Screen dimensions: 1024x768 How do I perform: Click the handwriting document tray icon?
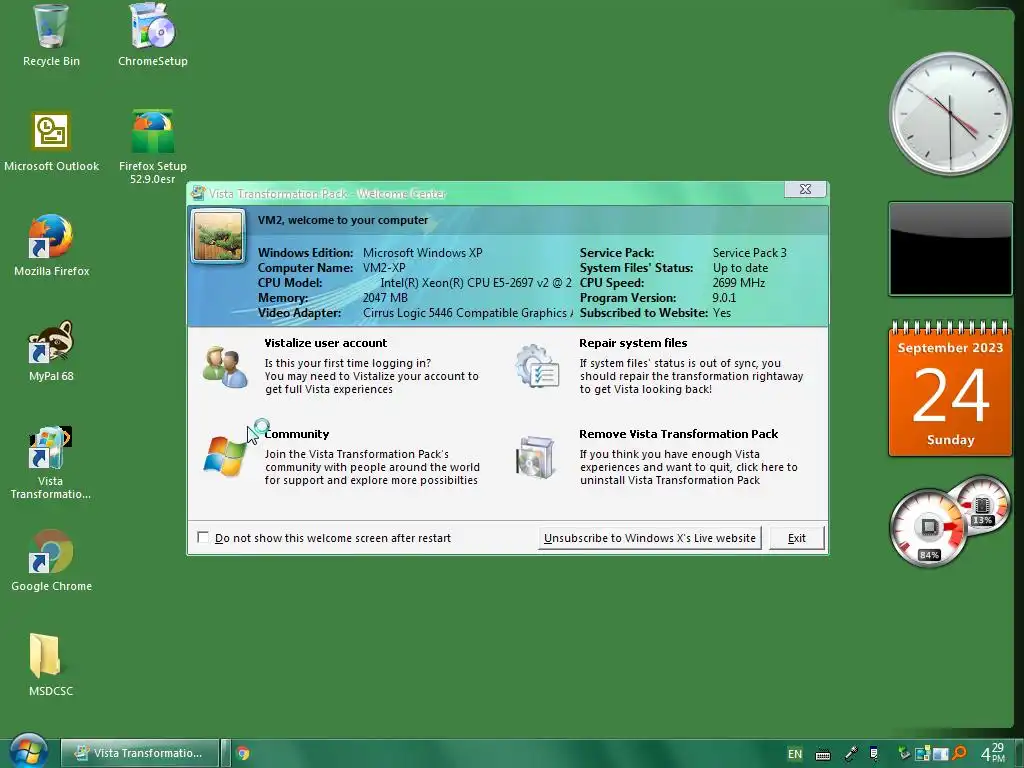tap(874, 754)
